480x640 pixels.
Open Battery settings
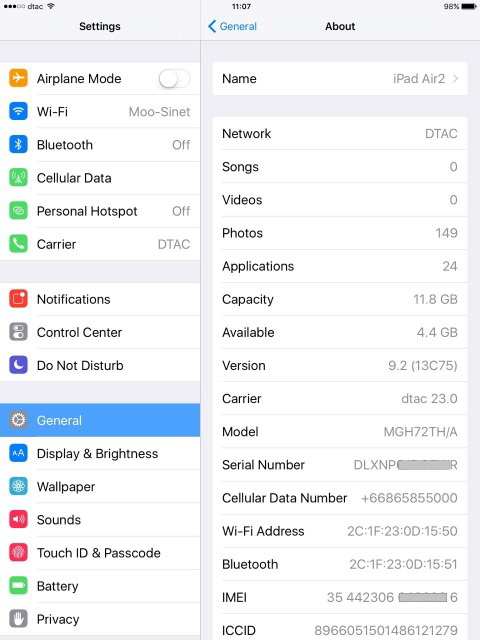100,586
